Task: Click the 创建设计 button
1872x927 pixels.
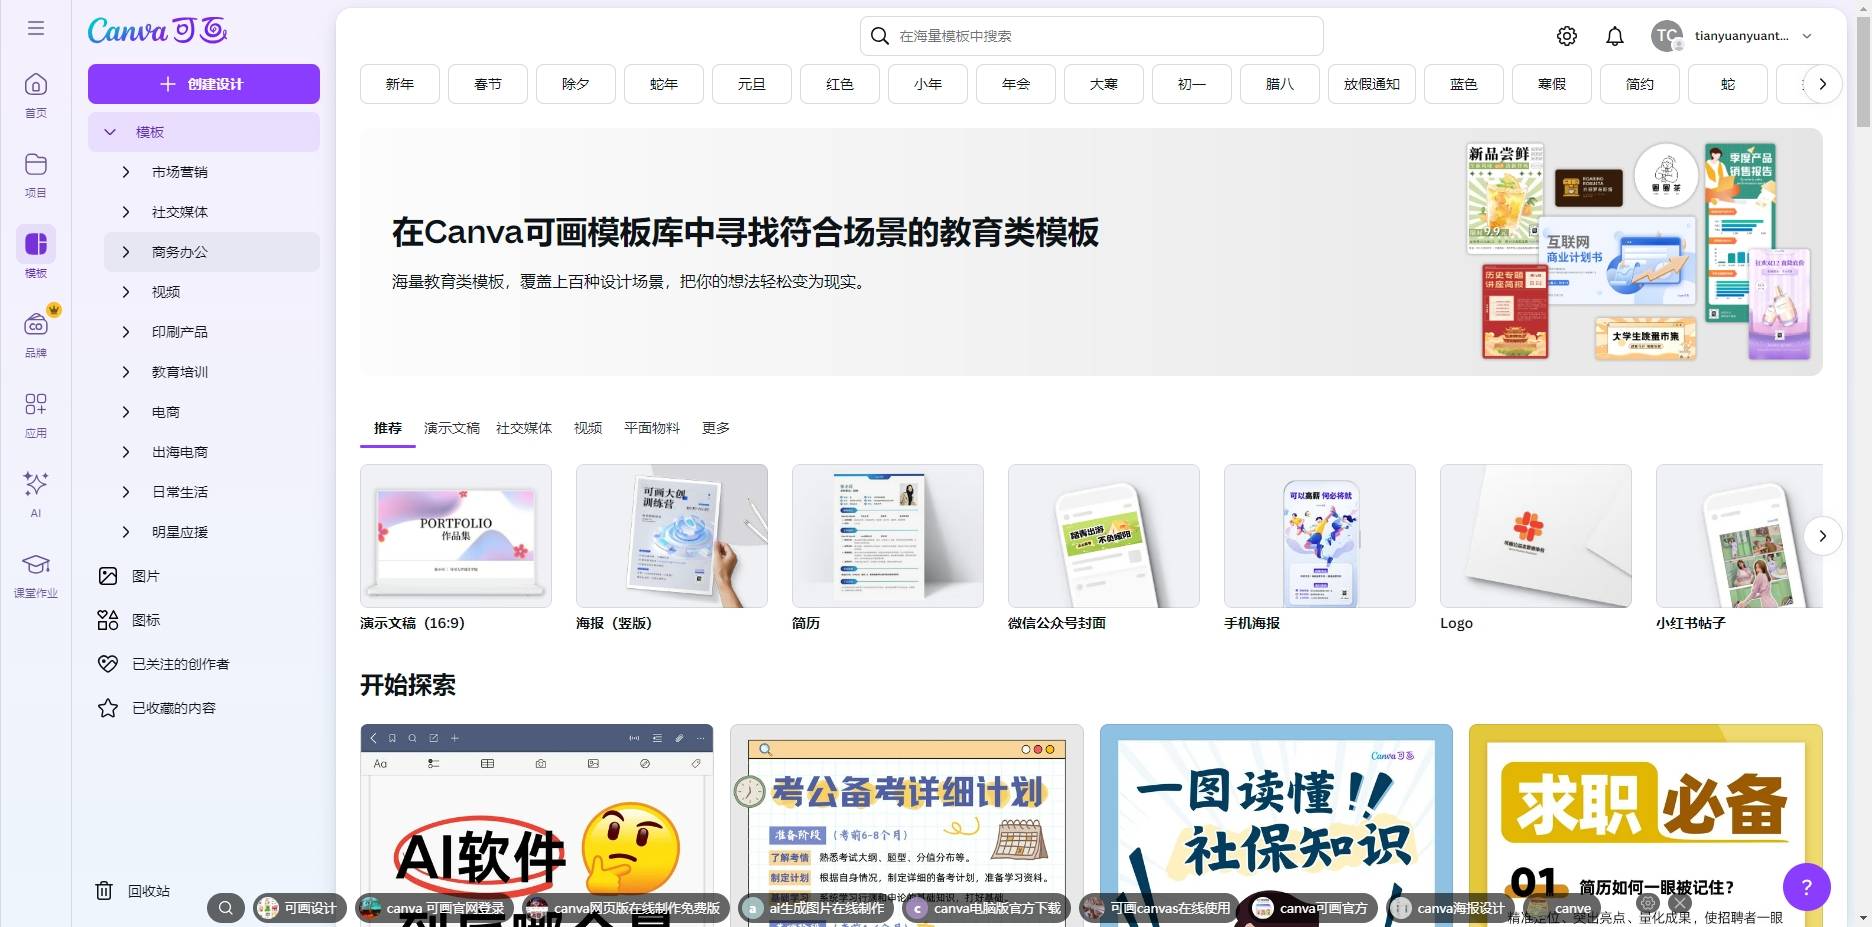Action: tap(204, 84)
